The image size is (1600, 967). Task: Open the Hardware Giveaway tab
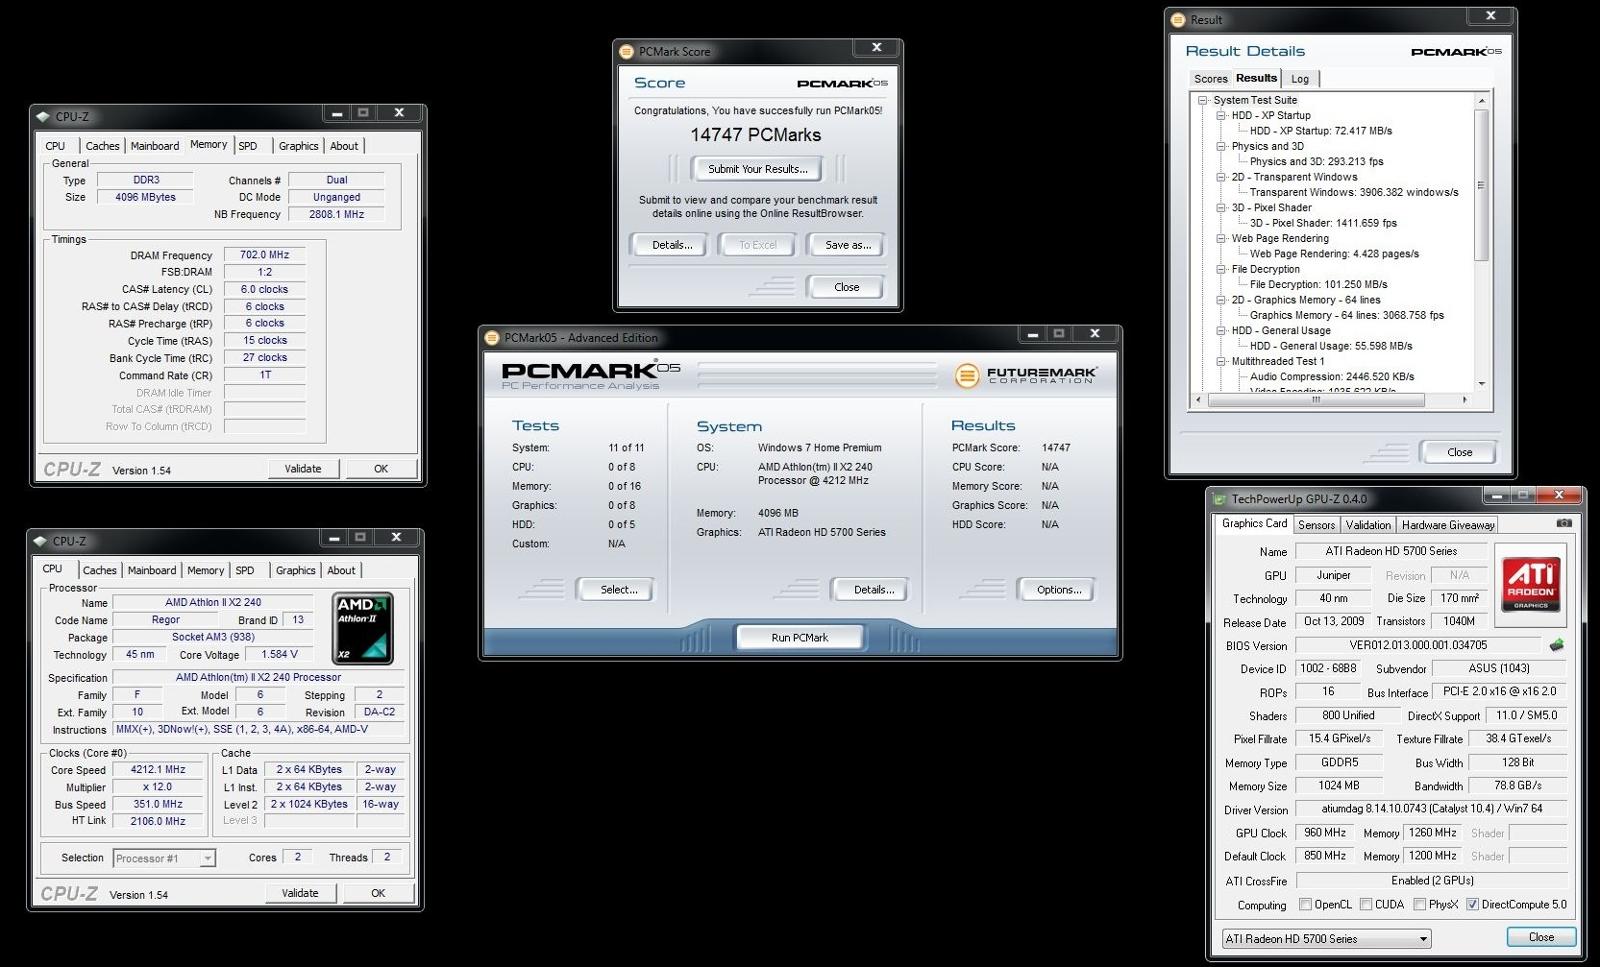(1447, 525)
